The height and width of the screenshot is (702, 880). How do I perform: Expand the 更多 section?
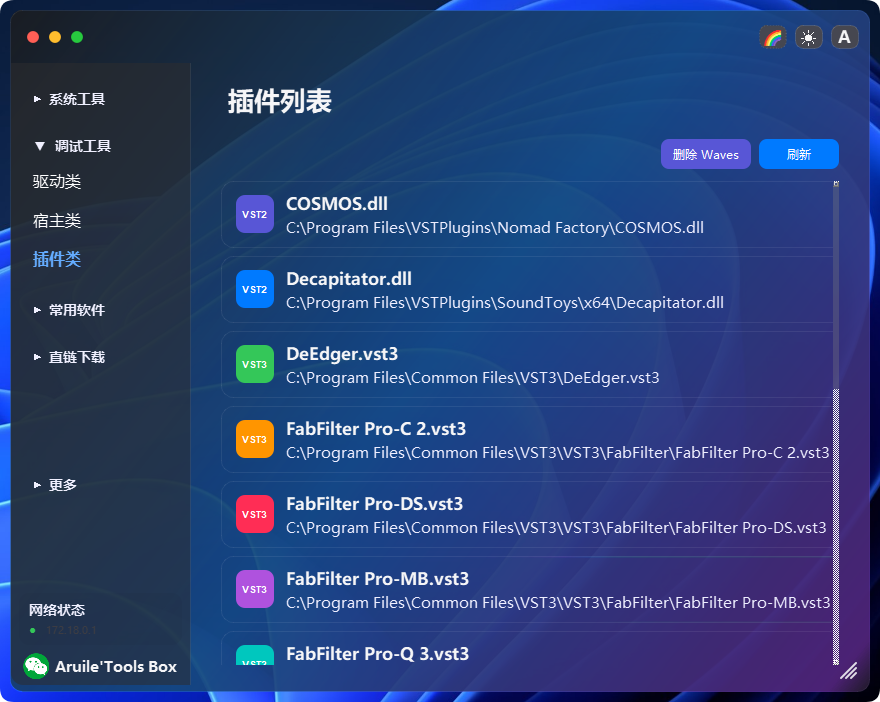pyautogui.click(x=55, y=485)
